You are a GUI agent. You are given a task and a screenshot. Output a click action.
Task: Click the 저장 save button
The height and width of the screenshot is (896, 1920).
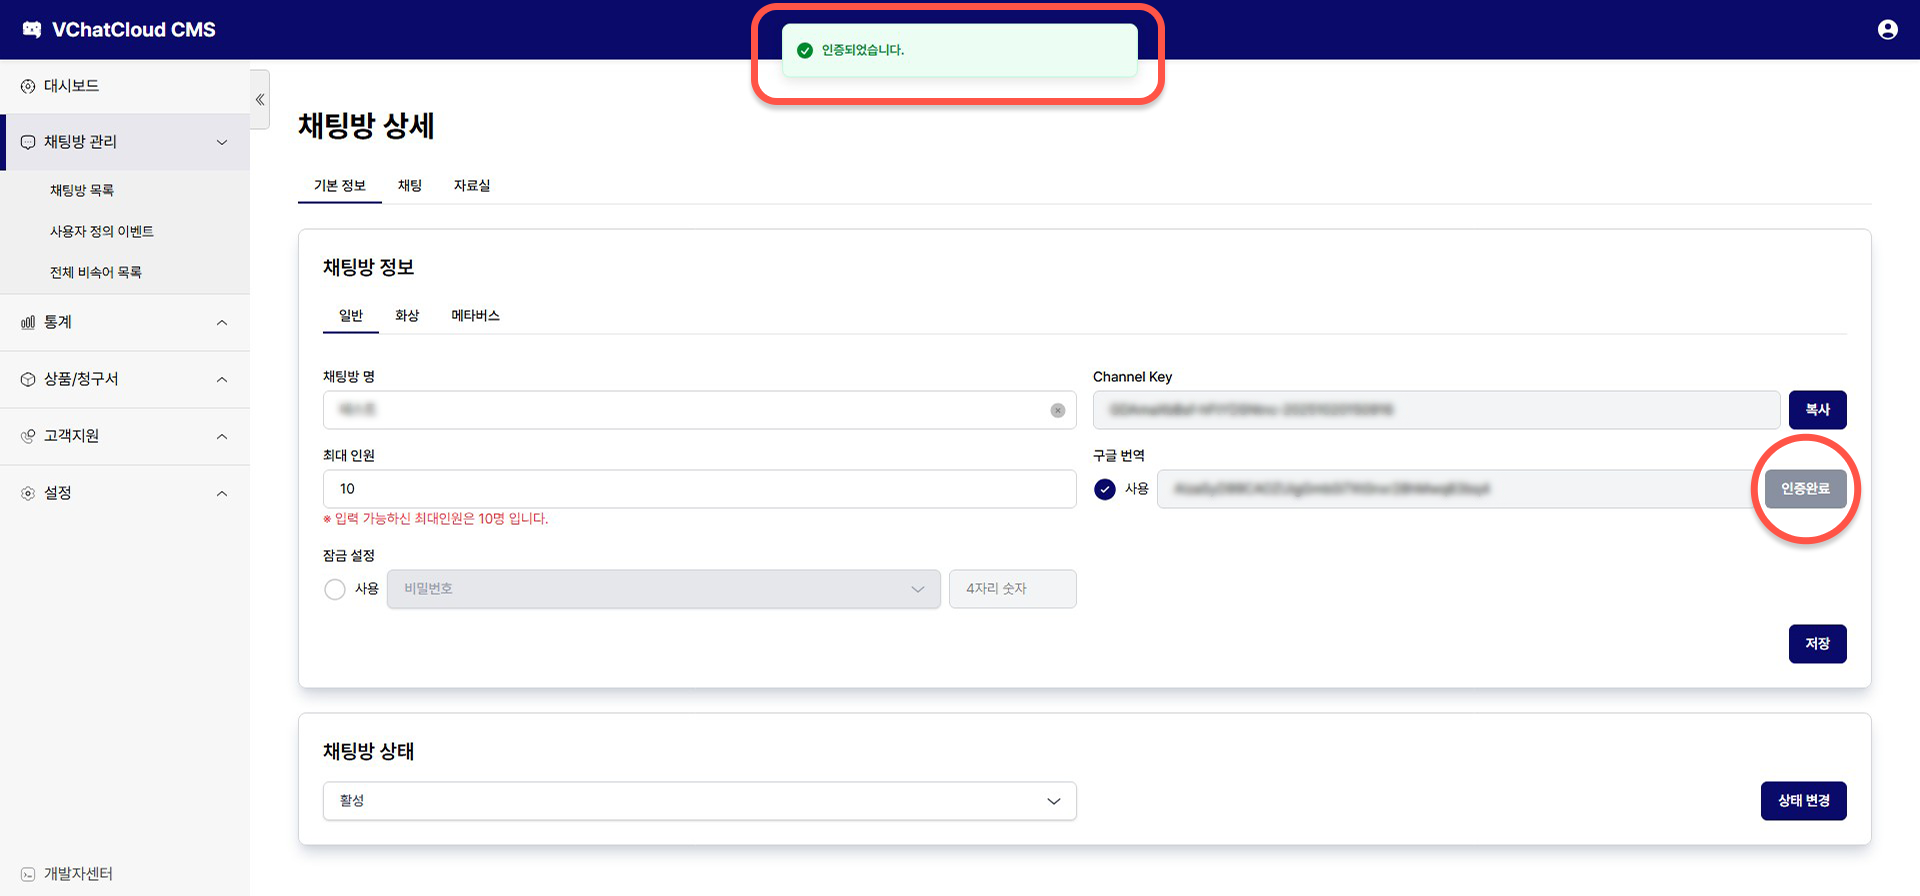pos(1817,644)
